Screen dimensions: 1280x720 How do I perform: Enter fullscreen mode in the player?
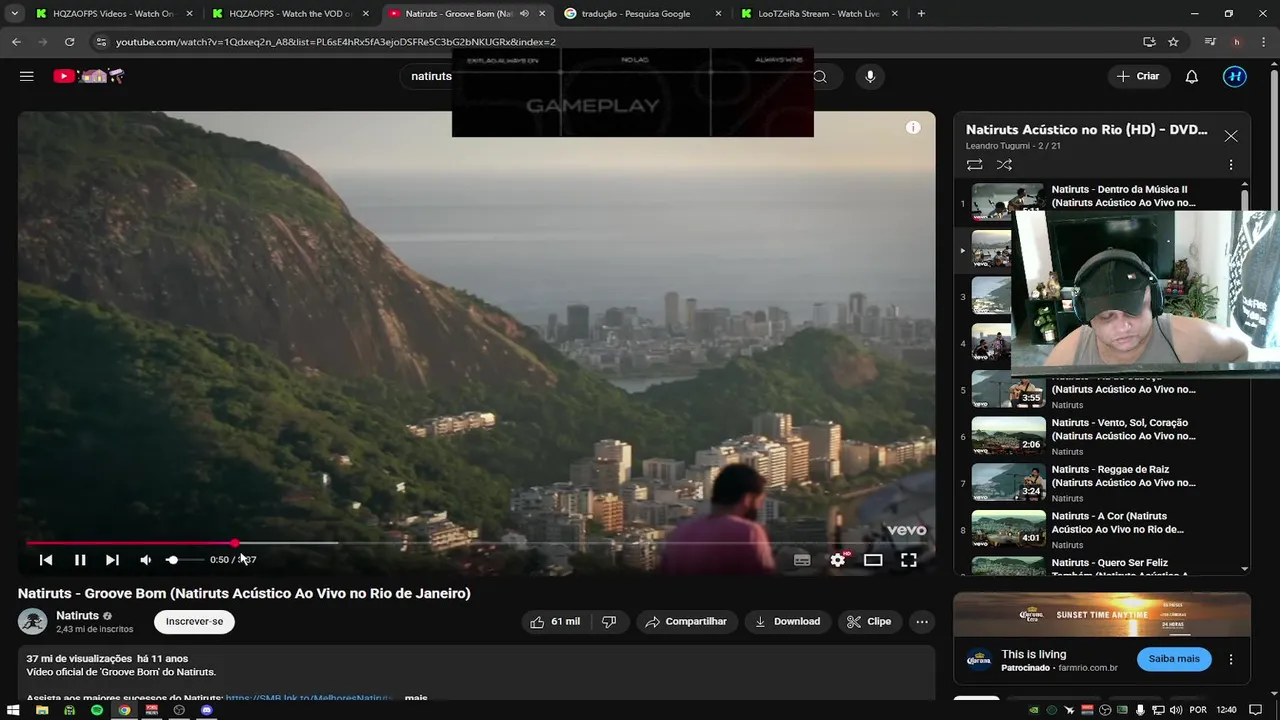(909, 560)
